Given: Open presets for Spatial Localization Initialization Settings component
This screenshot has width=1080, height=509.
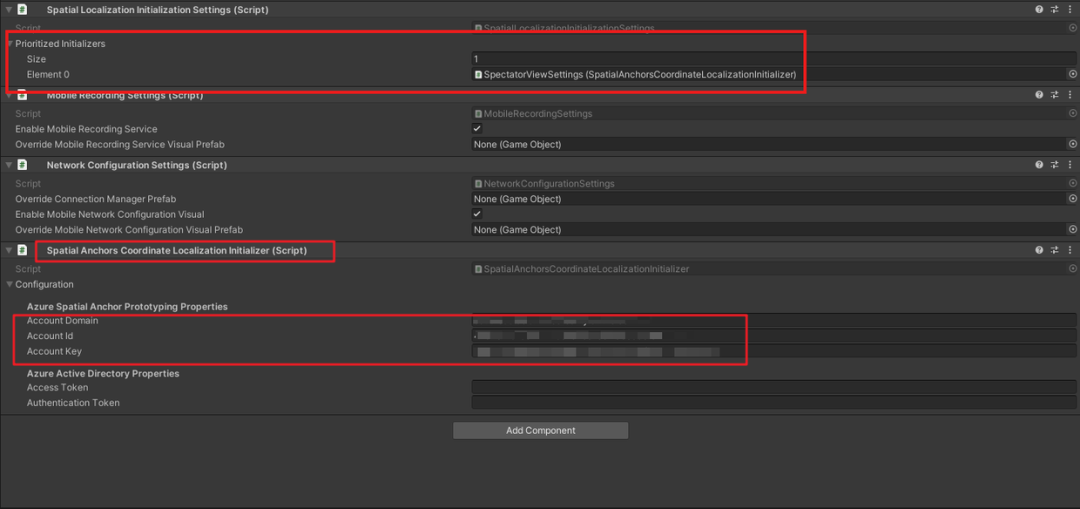Looking at the screenshot, I should (1055, 10).
